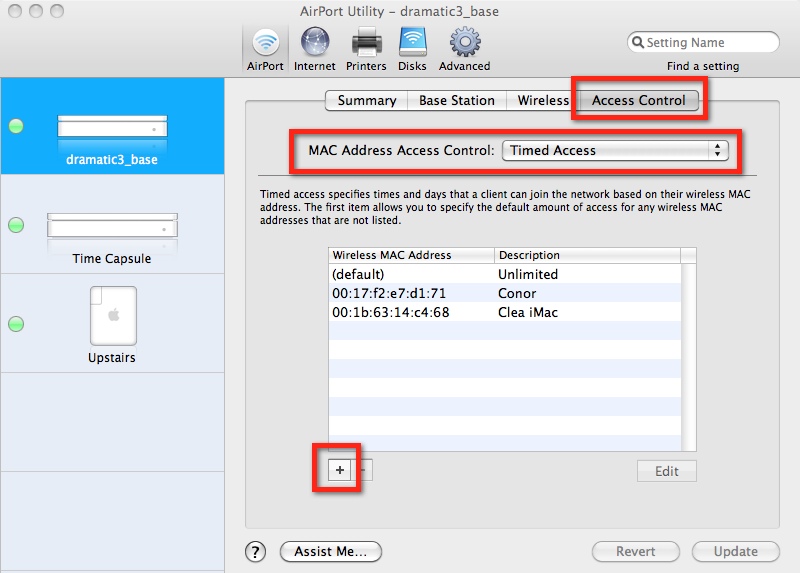Select the Upstairs AirPort Express device
The width and height of the screenshot is (800, 573).
(x=112, y=325)
